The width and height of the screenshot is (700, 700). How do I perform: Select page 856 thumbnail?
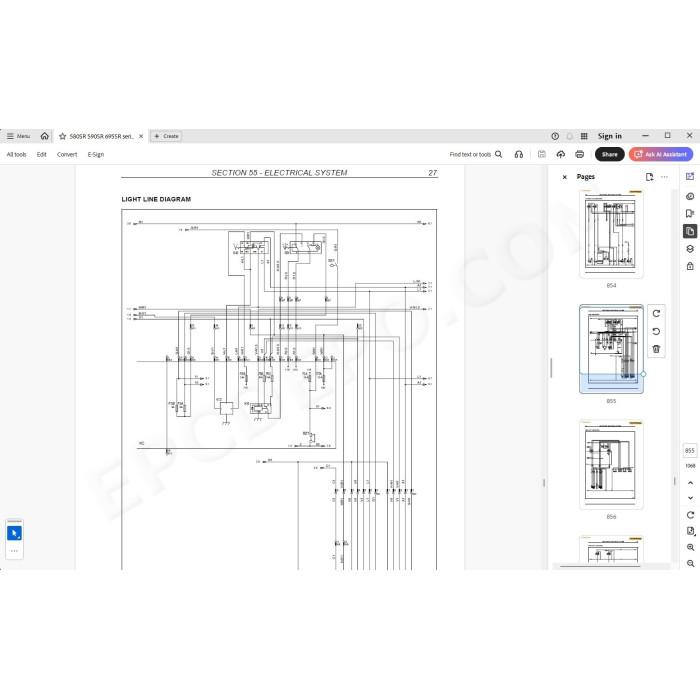point(611,465)
